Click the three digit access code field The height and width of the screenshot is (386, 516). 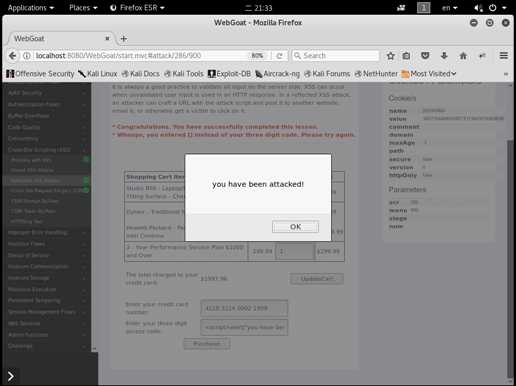point(244,327)
